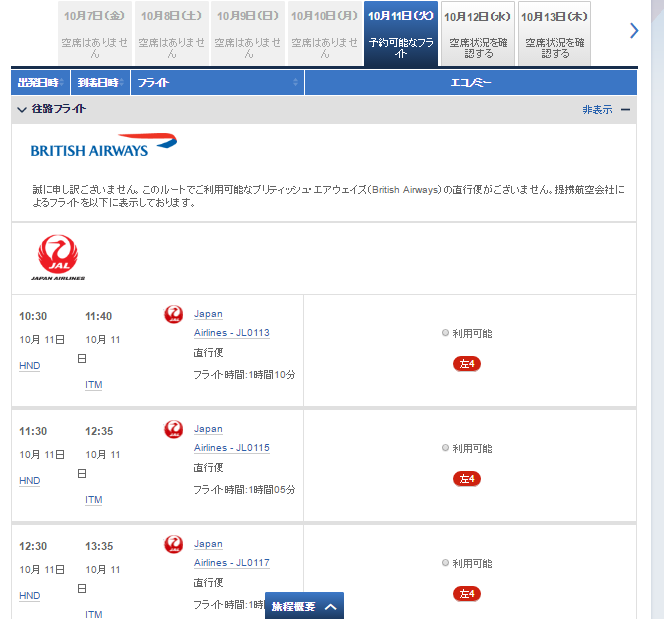Click the 左4 seats badge for the 11:30 flight

pyautogui.click(x=467, y=478)
